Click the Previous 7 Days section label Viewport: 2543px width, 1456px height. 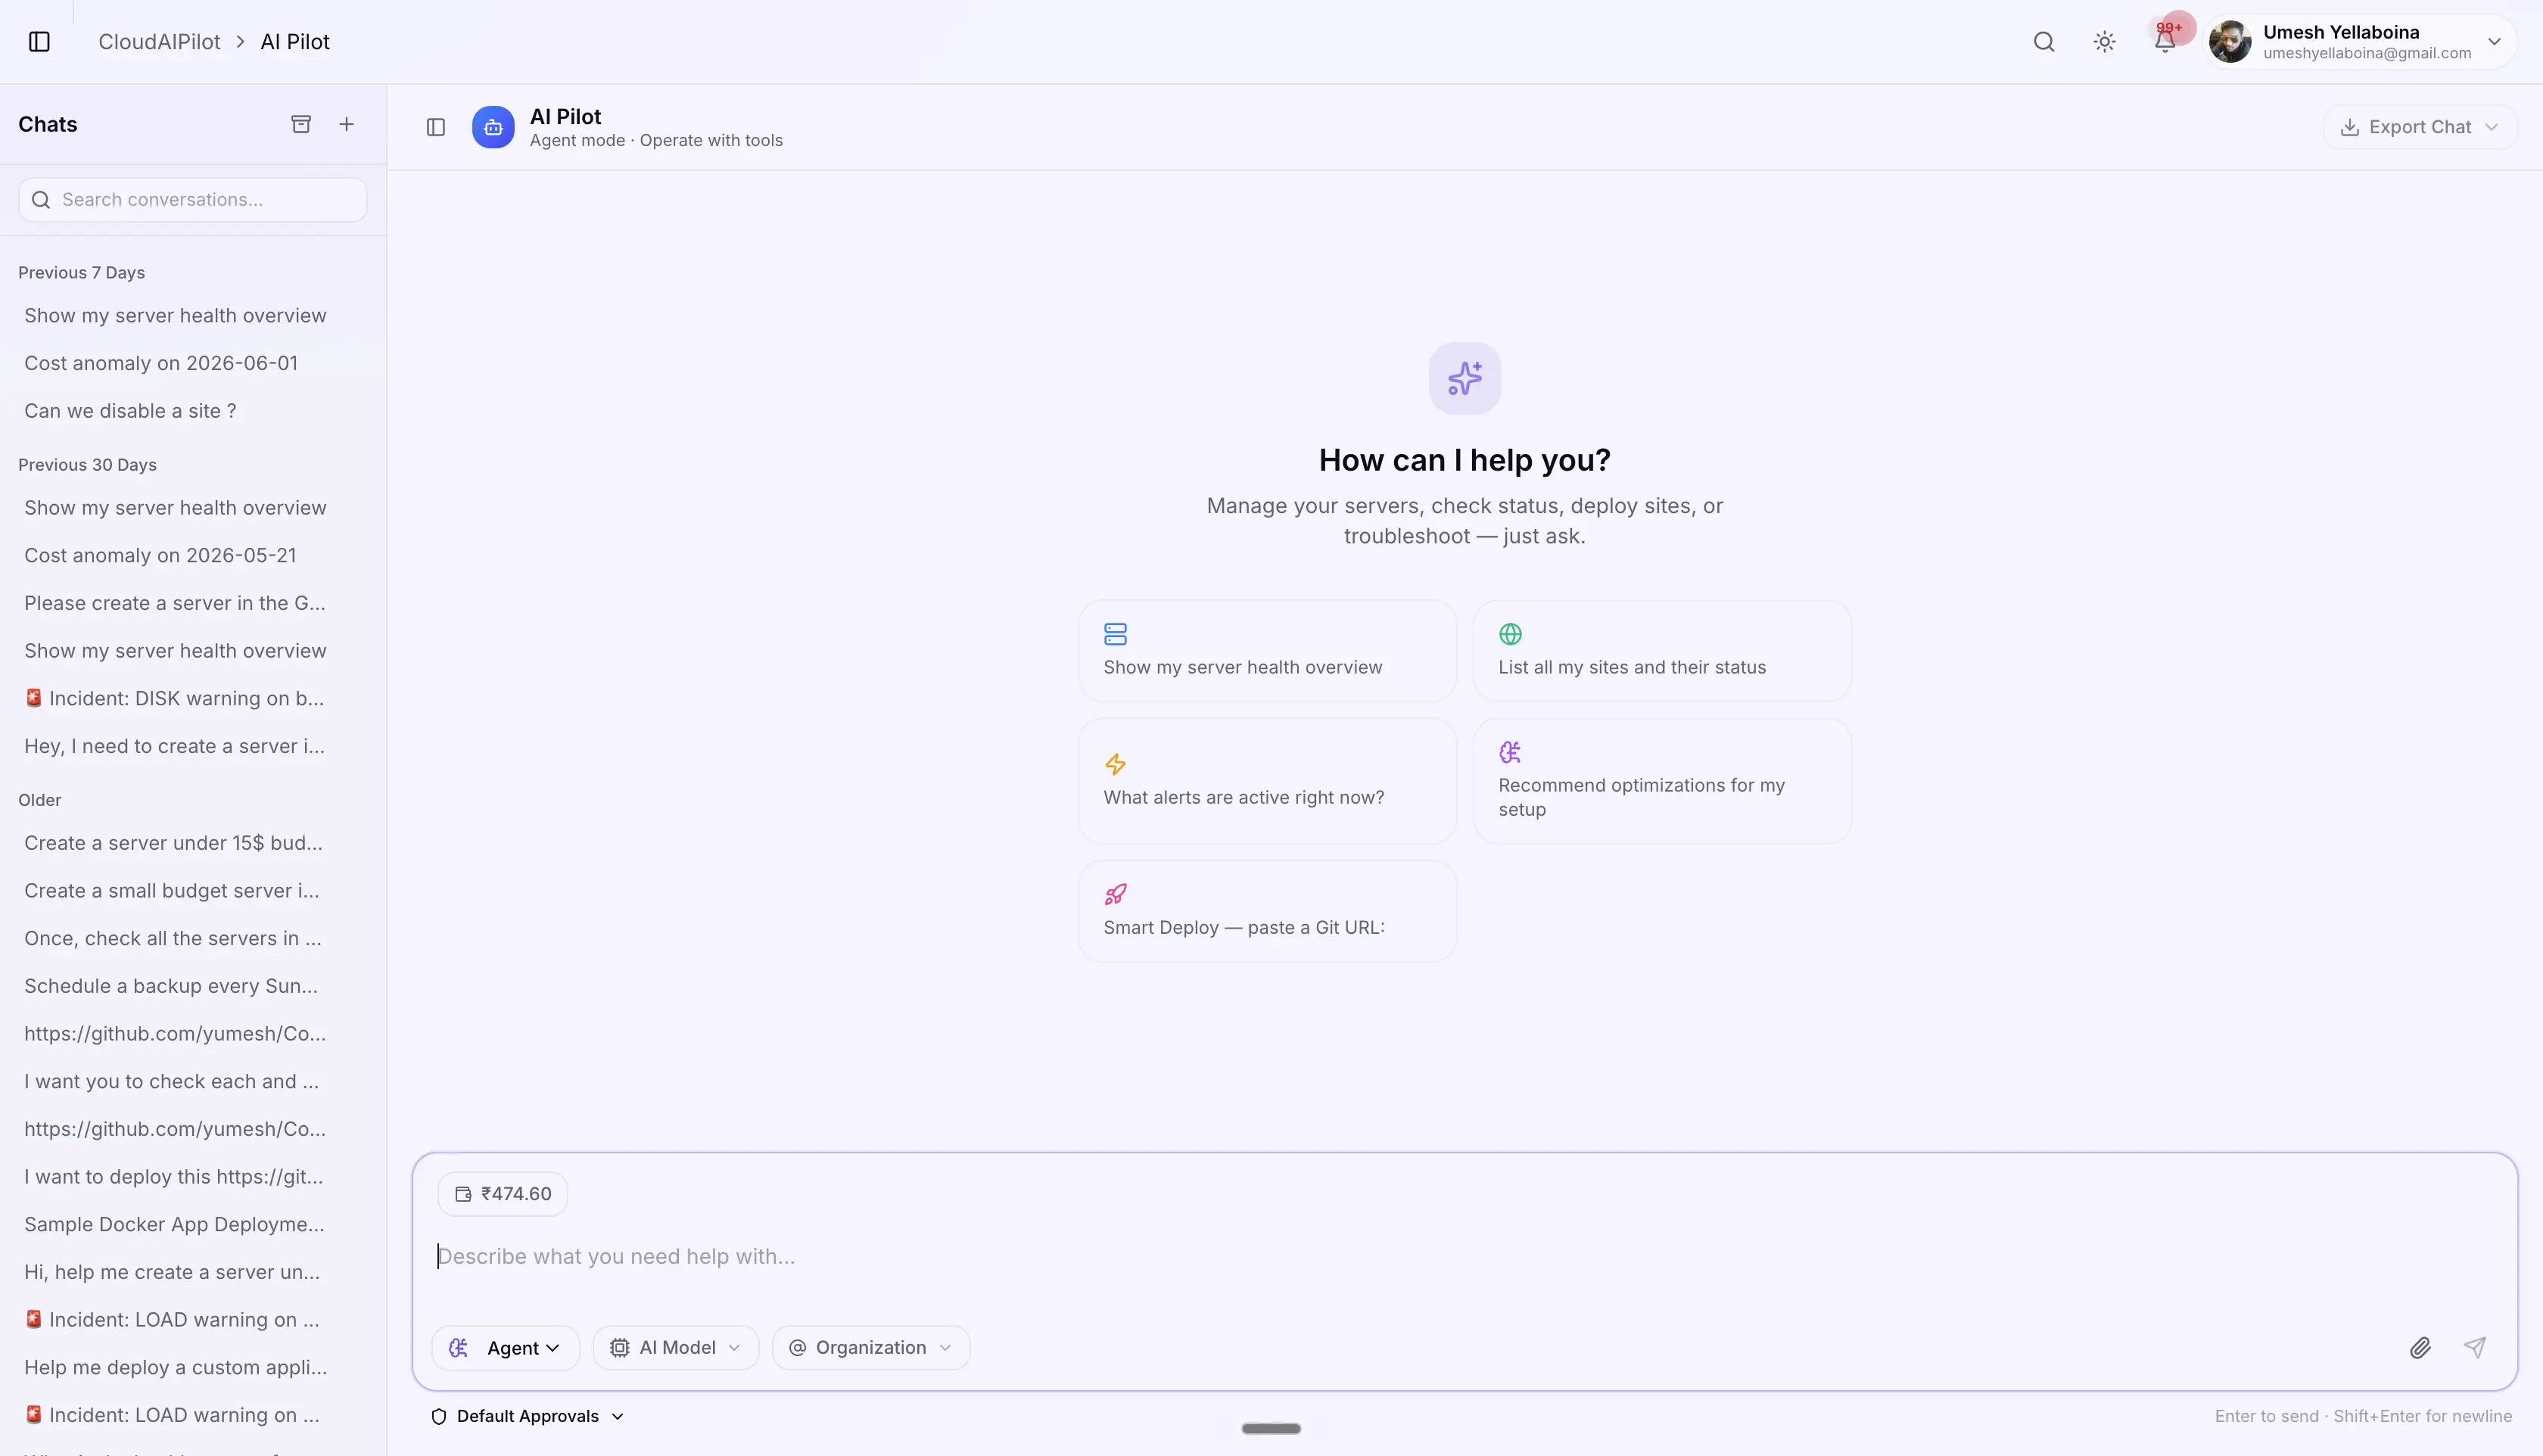pos(81,273)
